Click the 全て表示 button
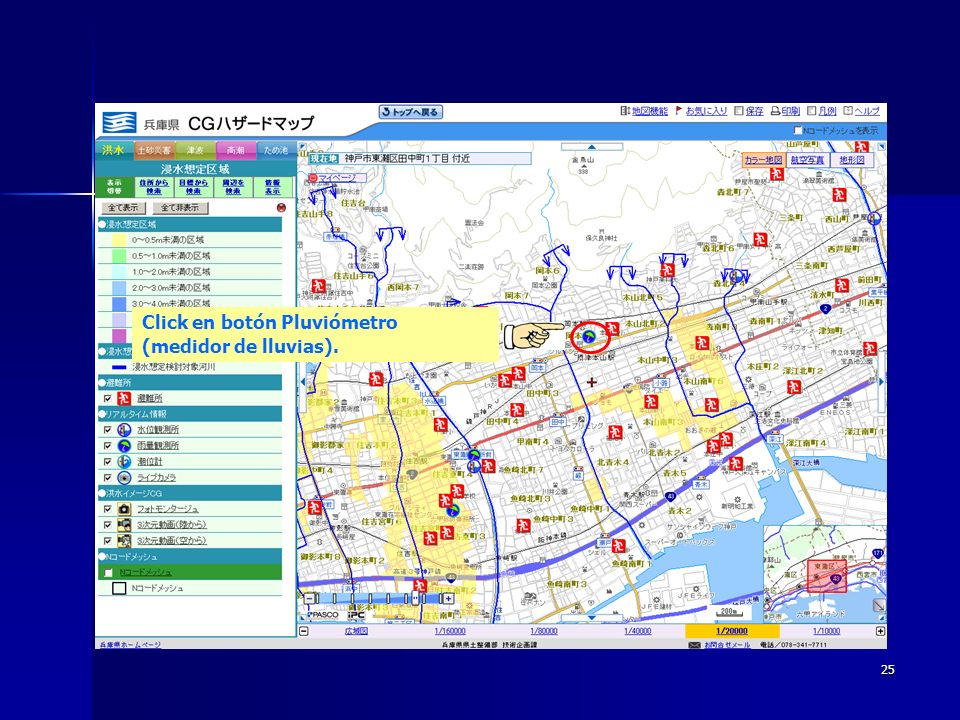 (x=123, y=208)
